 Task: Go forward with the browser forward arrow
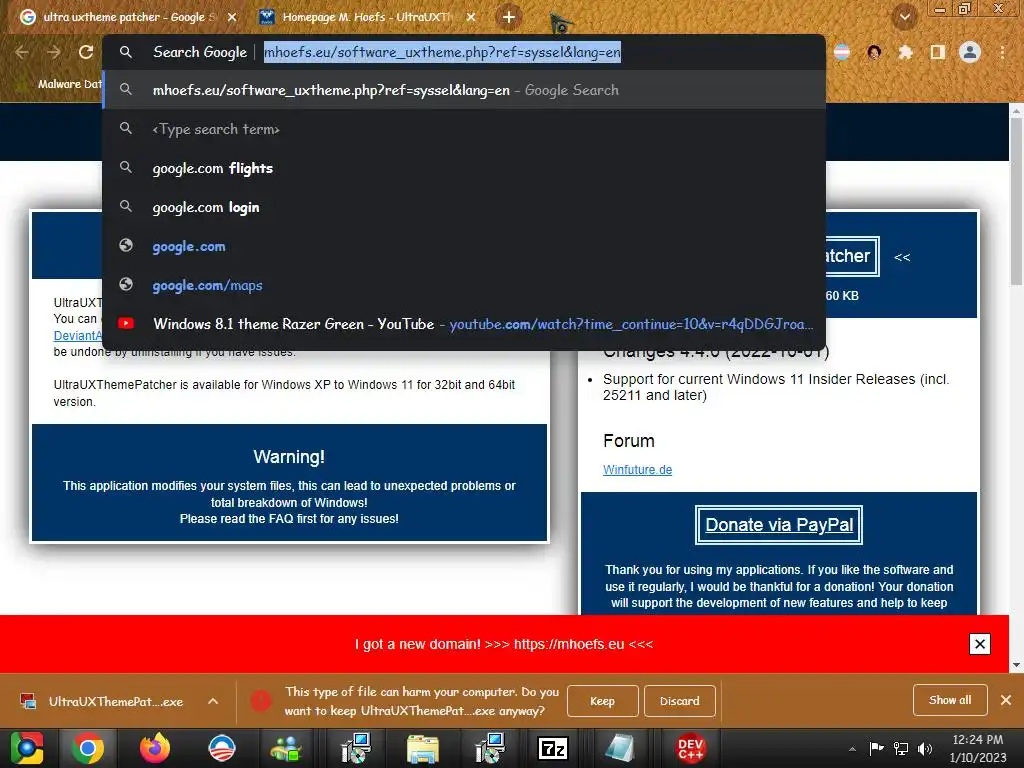54,52
